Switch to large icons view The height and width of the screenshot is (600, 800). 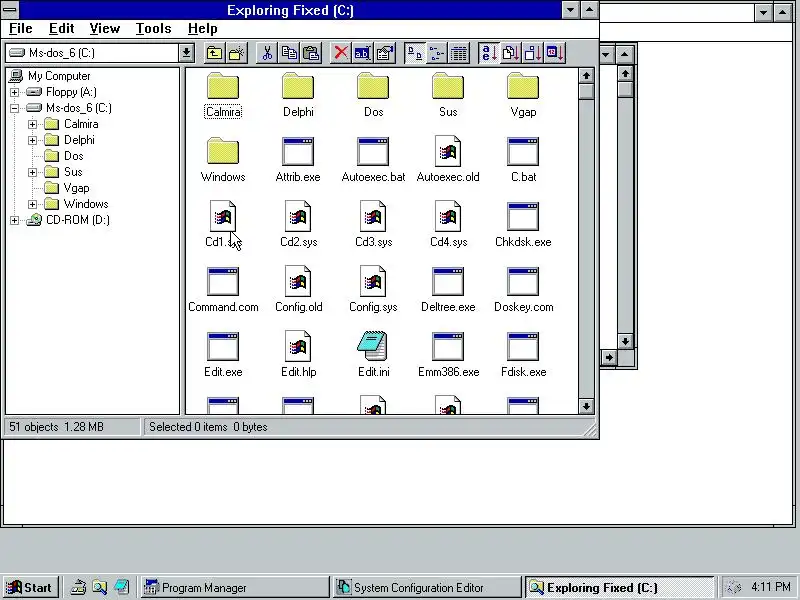(x=415, y=53)
